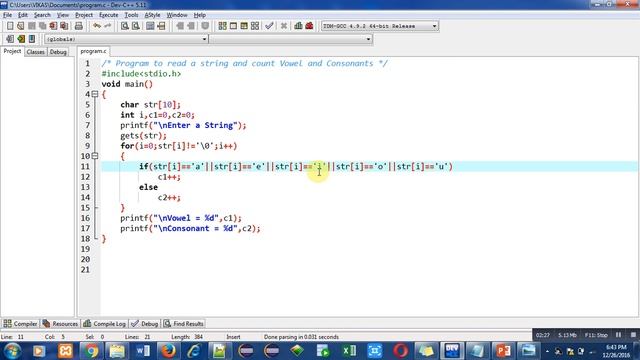Image resolution: width=640 pixels, height=360 pixels.
Task: Click the red delete profiling information icon
Action: (x=309, y=26)
